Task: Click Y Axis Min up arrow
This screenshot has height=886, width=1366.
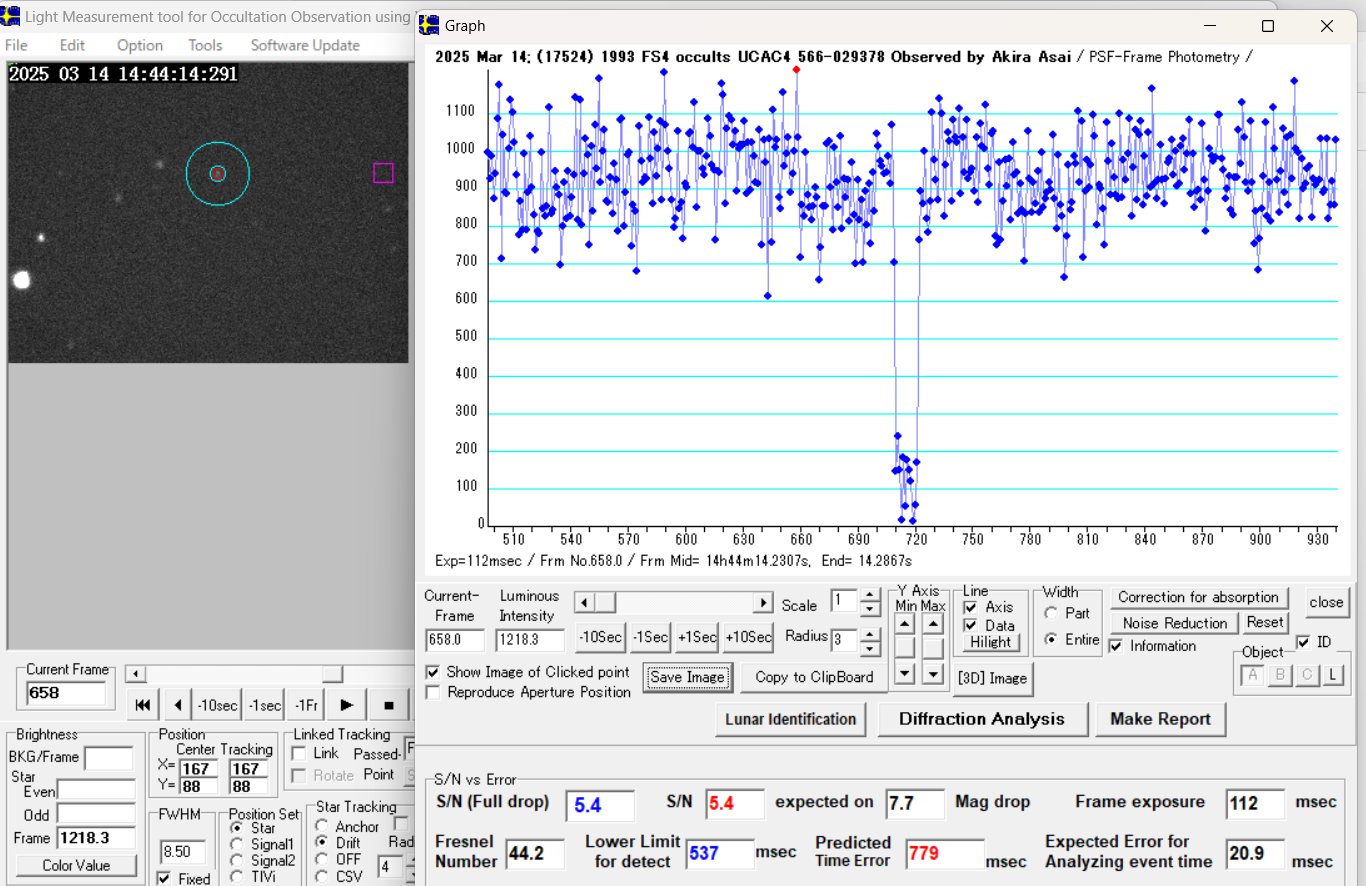Action: pyautogui.click(x=904, y=625)
